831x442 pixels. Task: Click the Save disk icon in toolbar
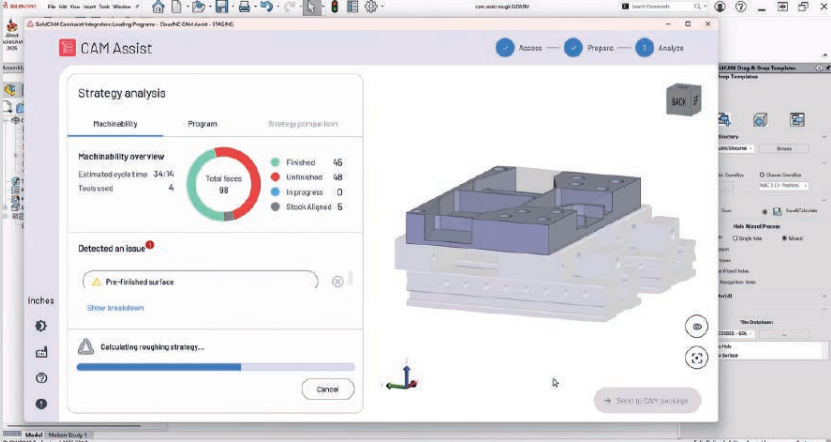[222, 7]
